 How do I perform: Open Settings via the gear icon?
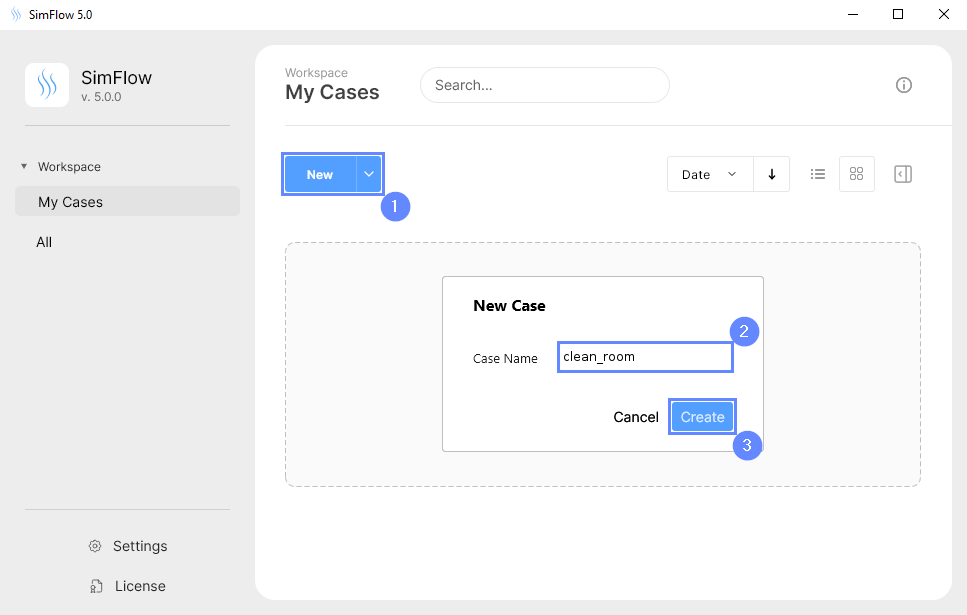coord(95,546)
